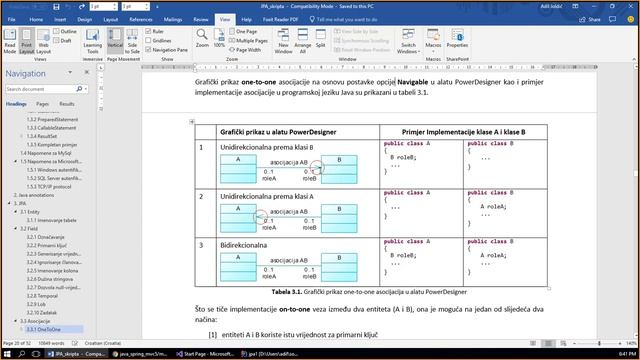The height and width of the screenshot is (360, 640).
Task: Toggle the Navigation Pane checkbox
Action: coord(167,50)
